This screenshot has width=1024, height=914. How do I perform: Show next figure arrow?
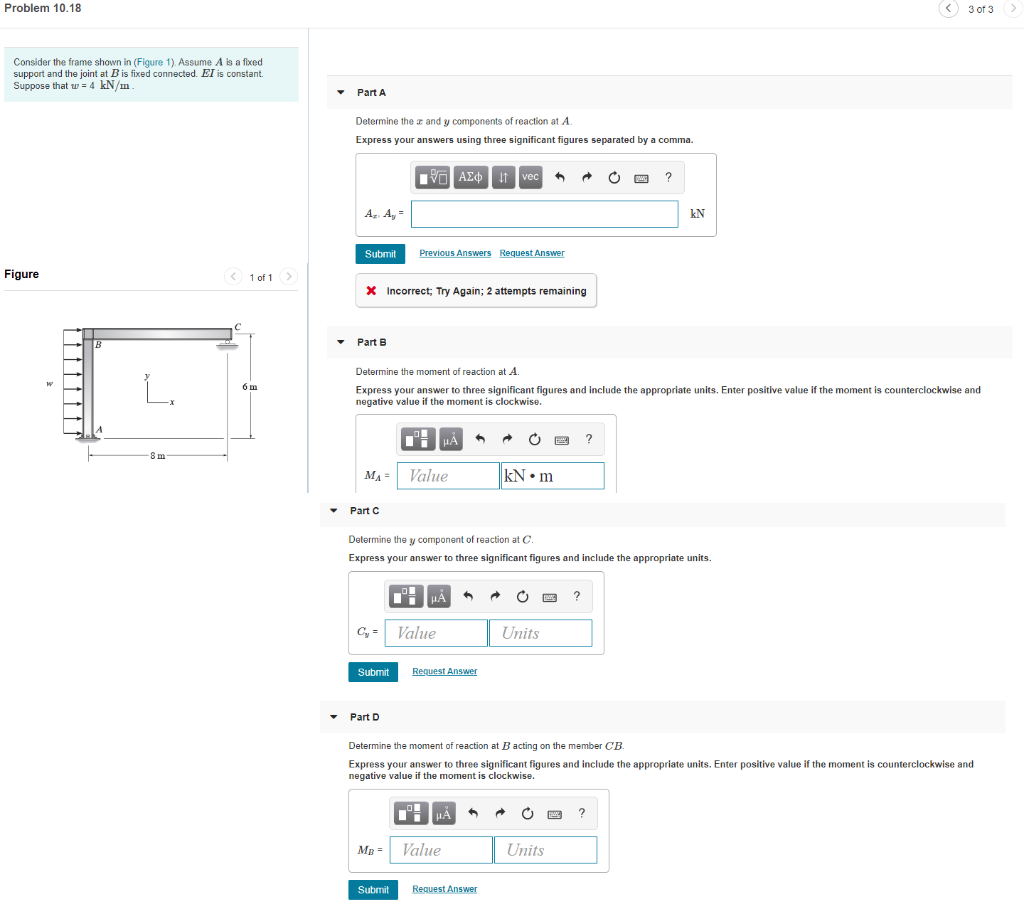[x=289, y=277]
